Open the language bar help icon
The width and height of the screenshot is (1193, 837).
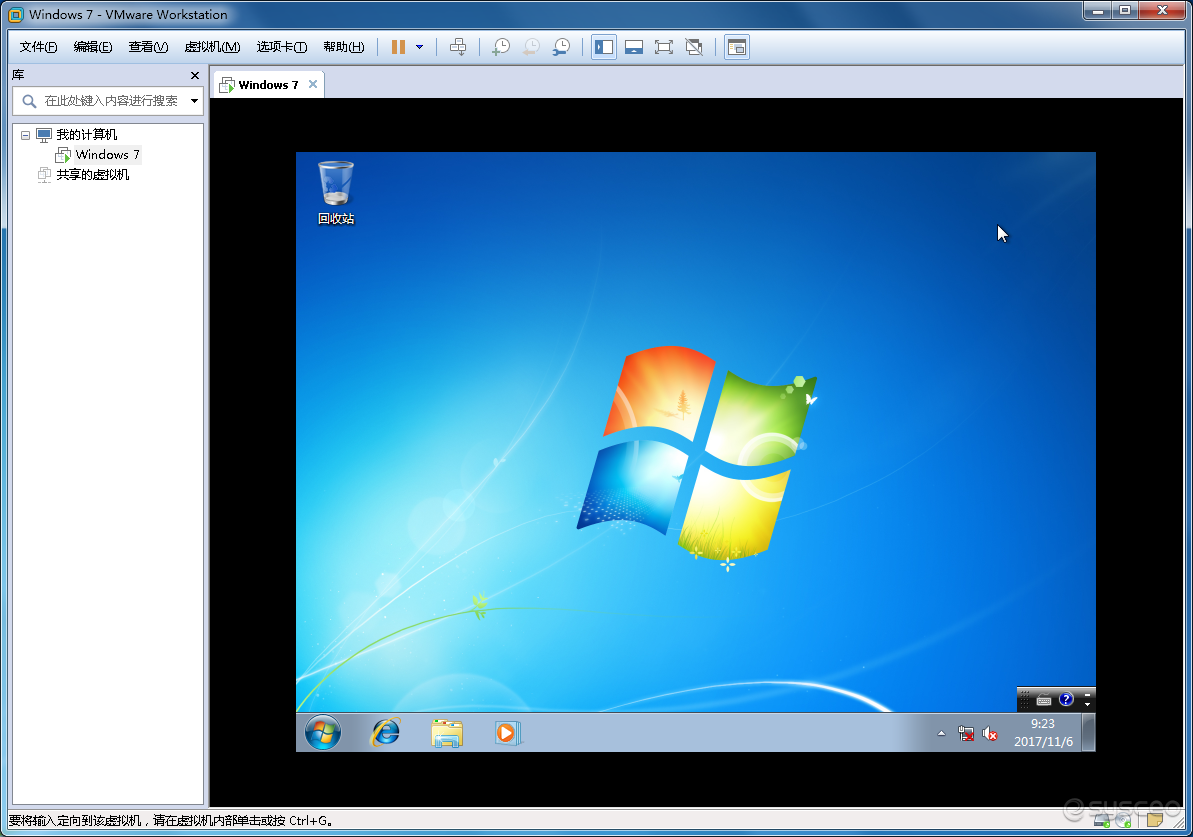pyautogui.click(x=1066, y=699)
